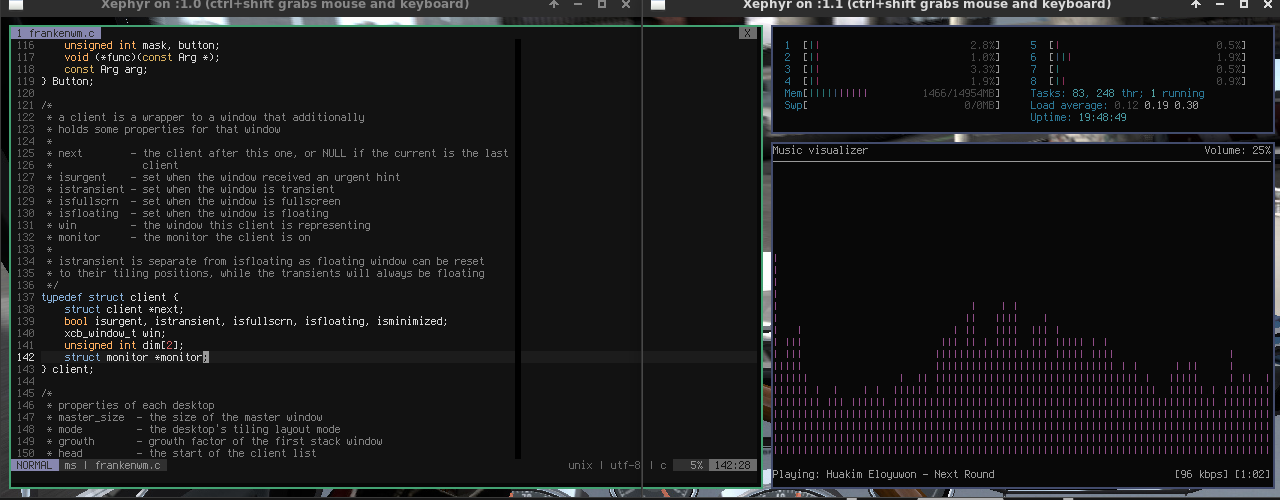
Task: Click the 142:28 cursor position indicator
Action: point(734,465)
